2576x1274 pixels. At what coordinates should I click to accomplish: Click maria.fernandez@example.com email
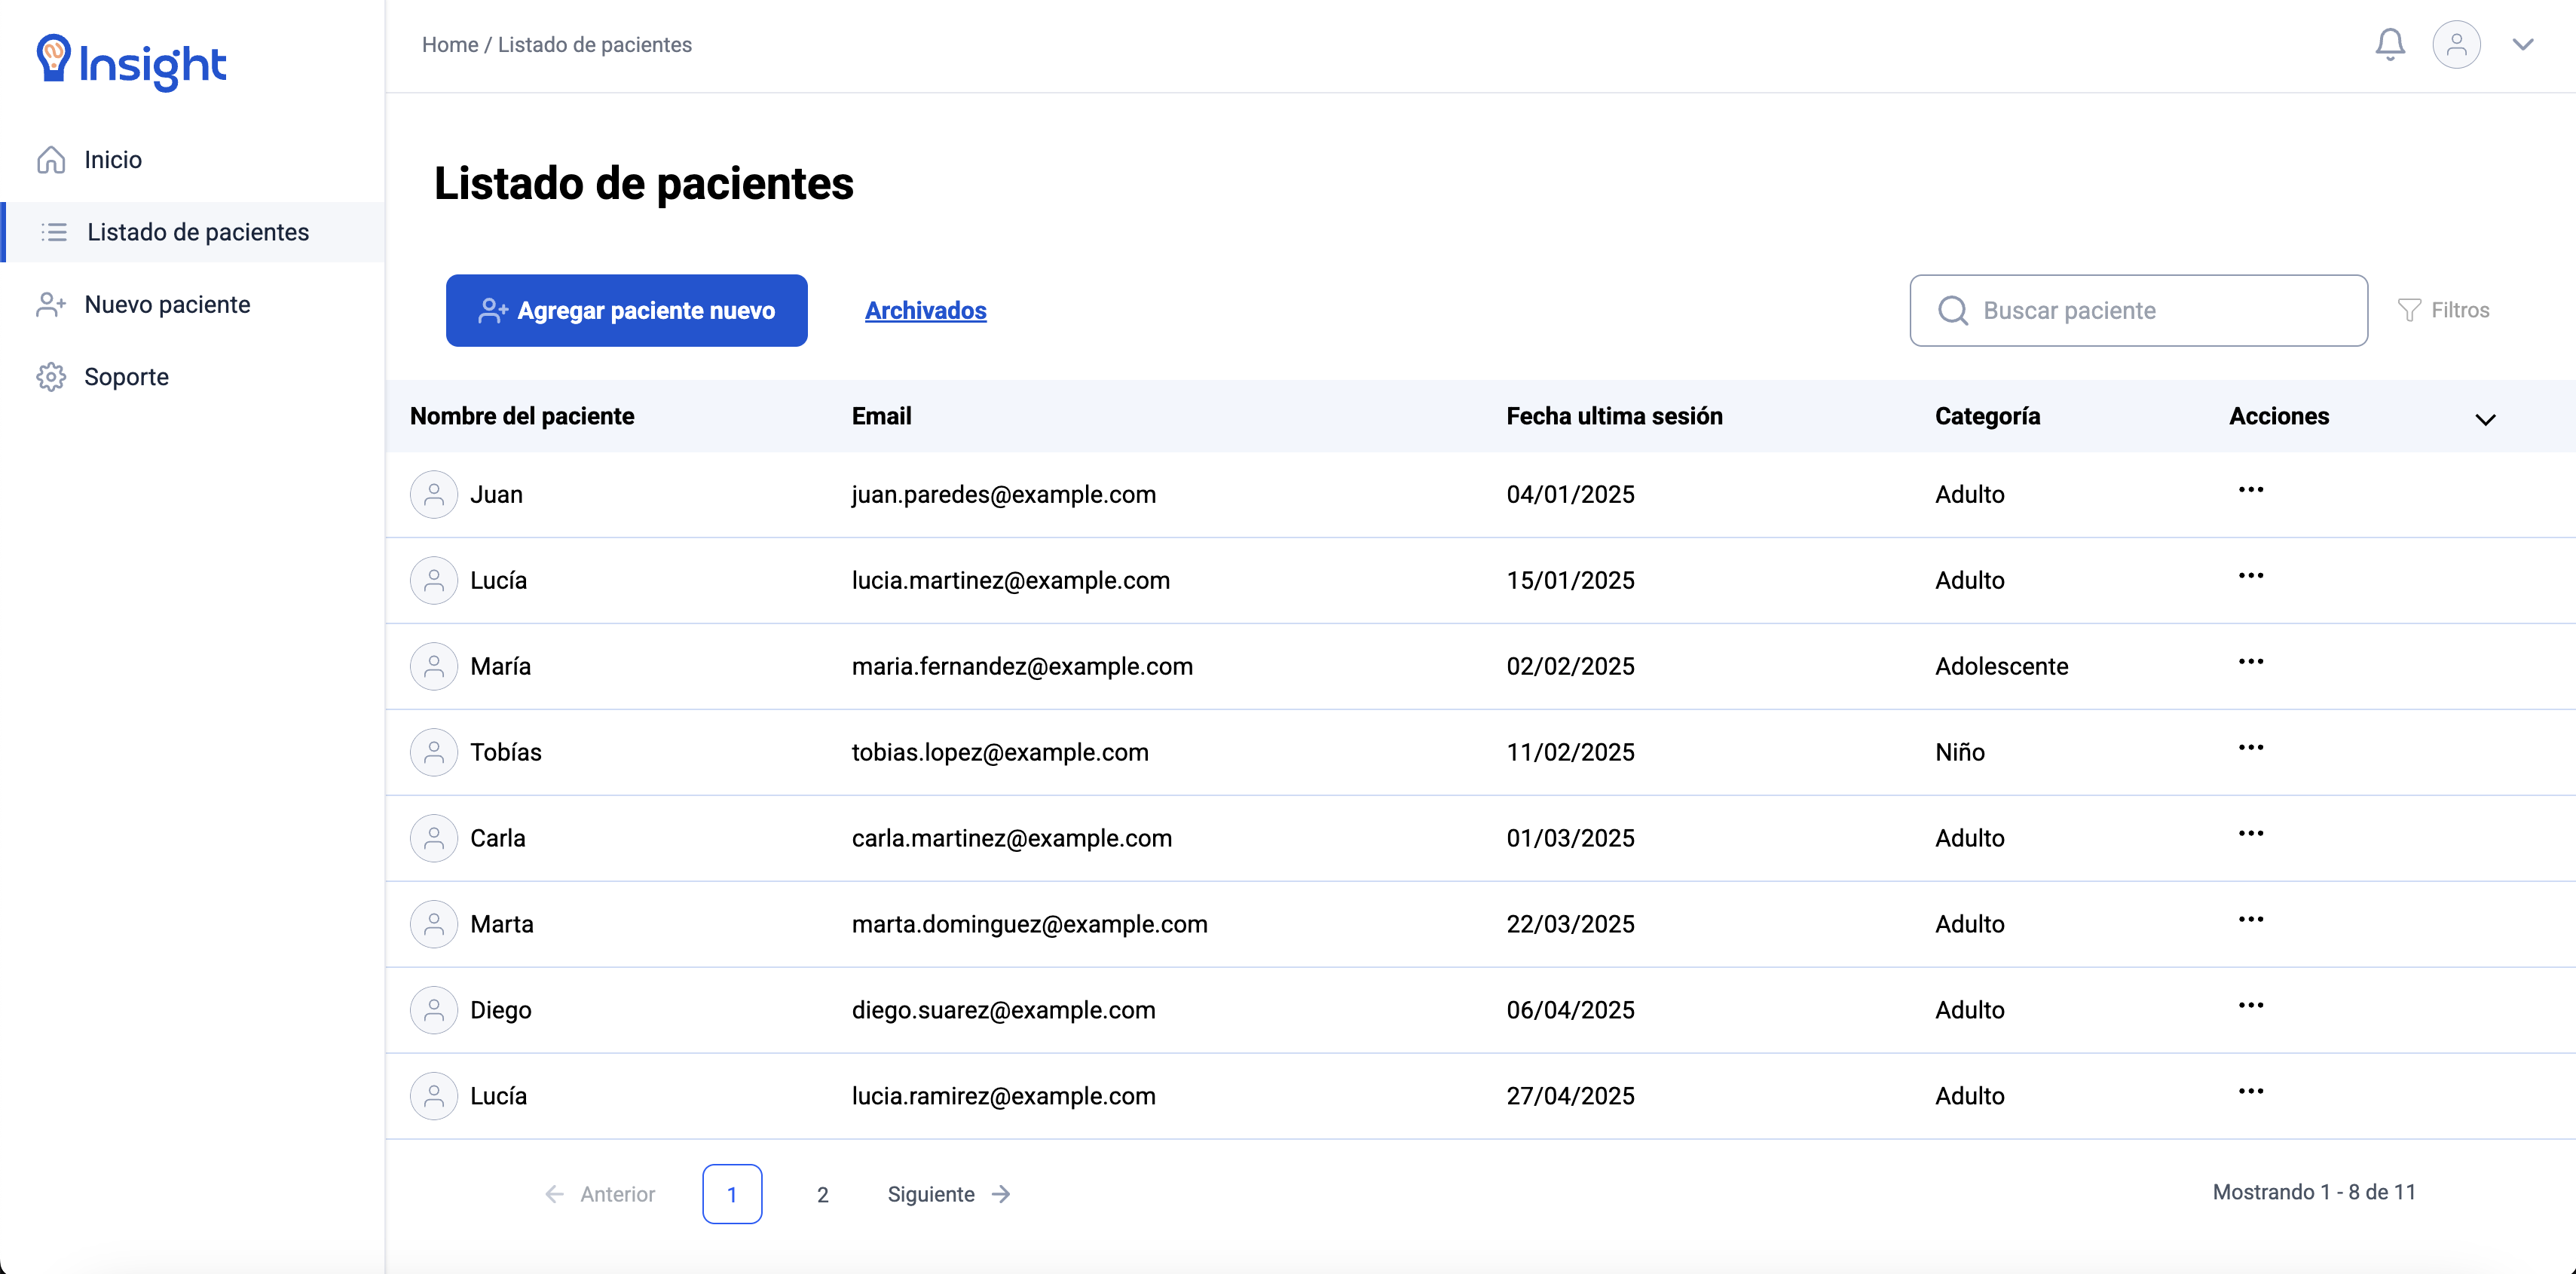[x=1022, y=667]
